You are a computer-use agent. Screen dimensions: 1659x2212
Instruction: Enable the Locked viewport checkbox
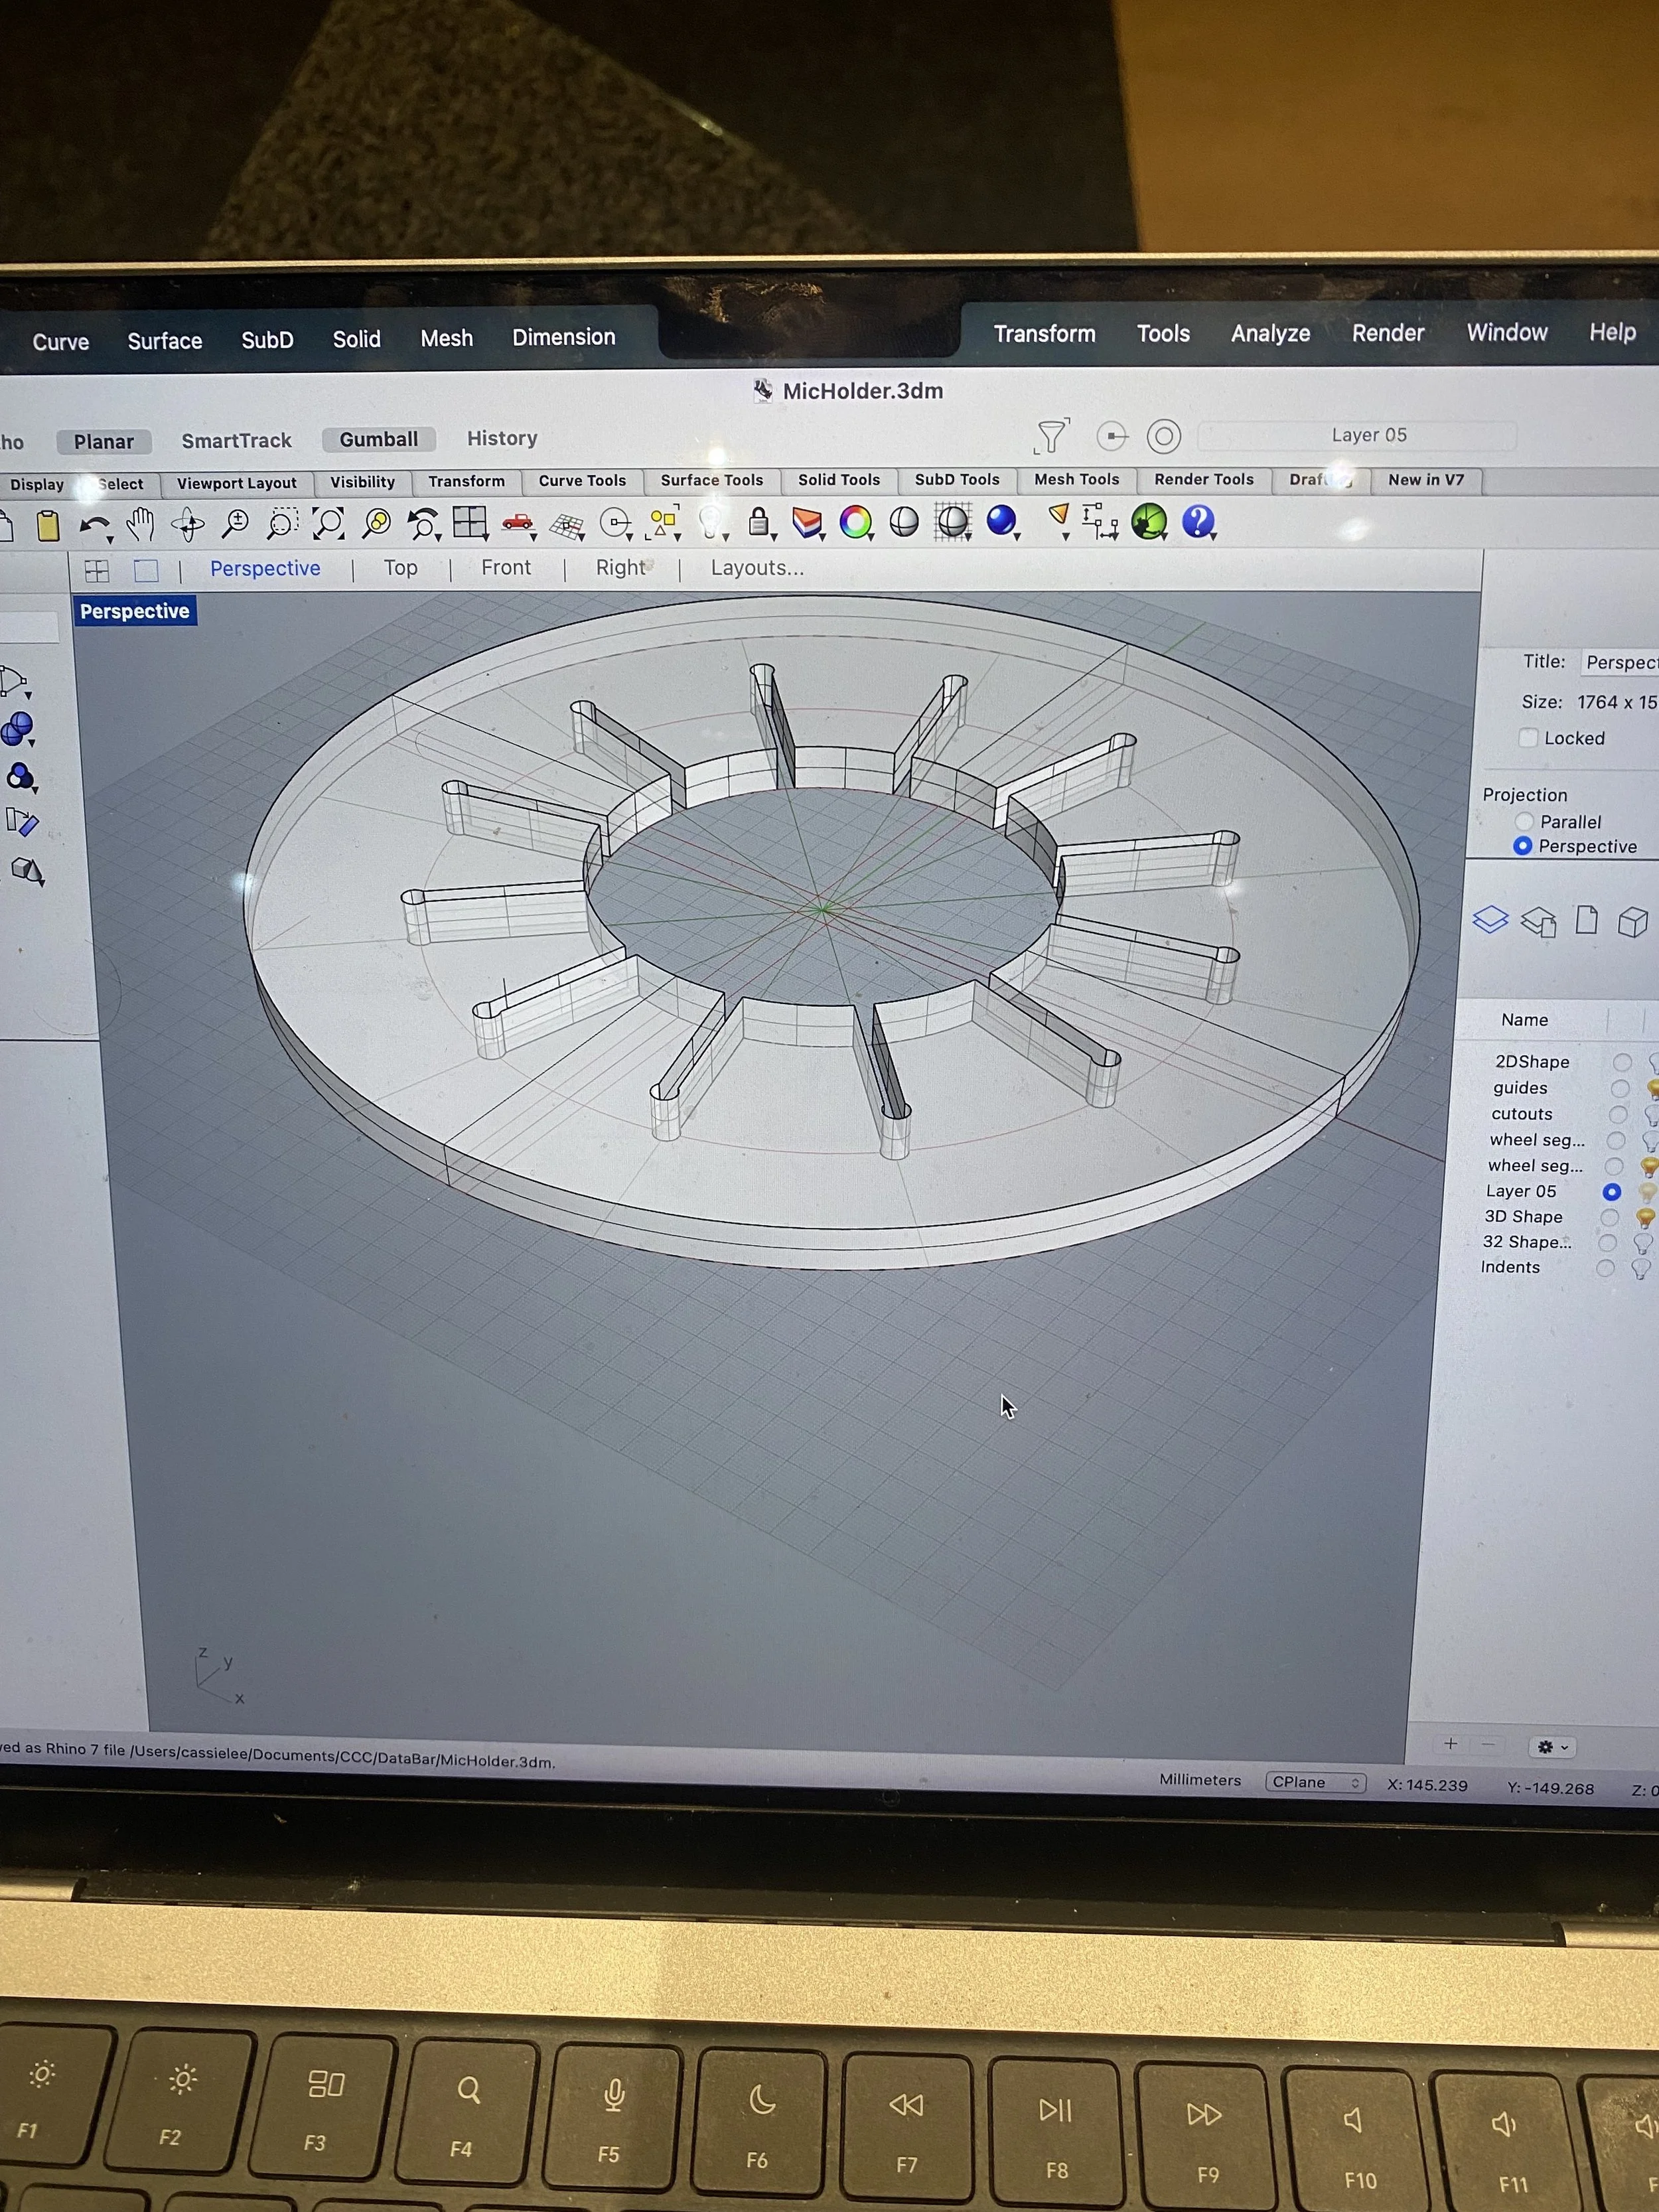coord(1528,738)
